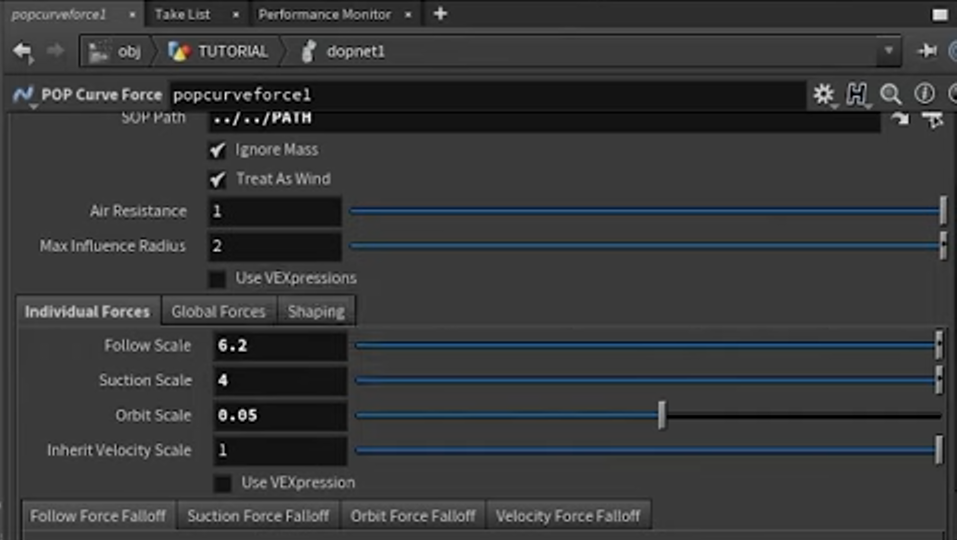Open the Suction Force Falloff tab

tap(258, 516)
